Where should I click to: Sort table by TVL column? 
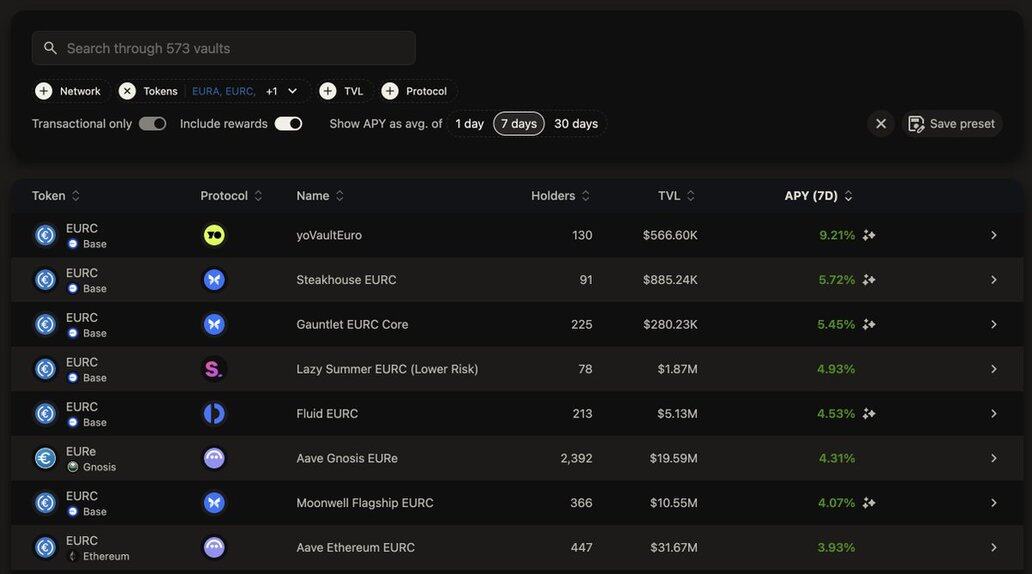click(x=676, y=196)
